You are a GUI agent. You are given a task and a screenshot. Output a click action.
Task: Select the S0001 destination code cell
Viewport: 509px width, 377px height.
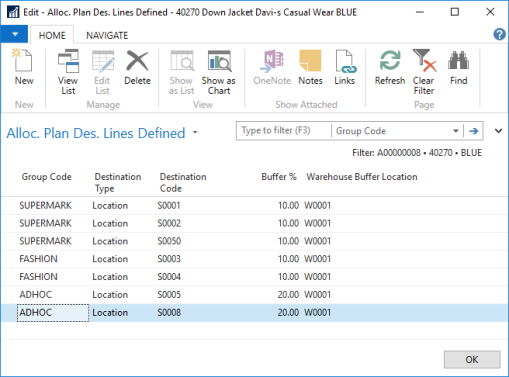point(169,205)
